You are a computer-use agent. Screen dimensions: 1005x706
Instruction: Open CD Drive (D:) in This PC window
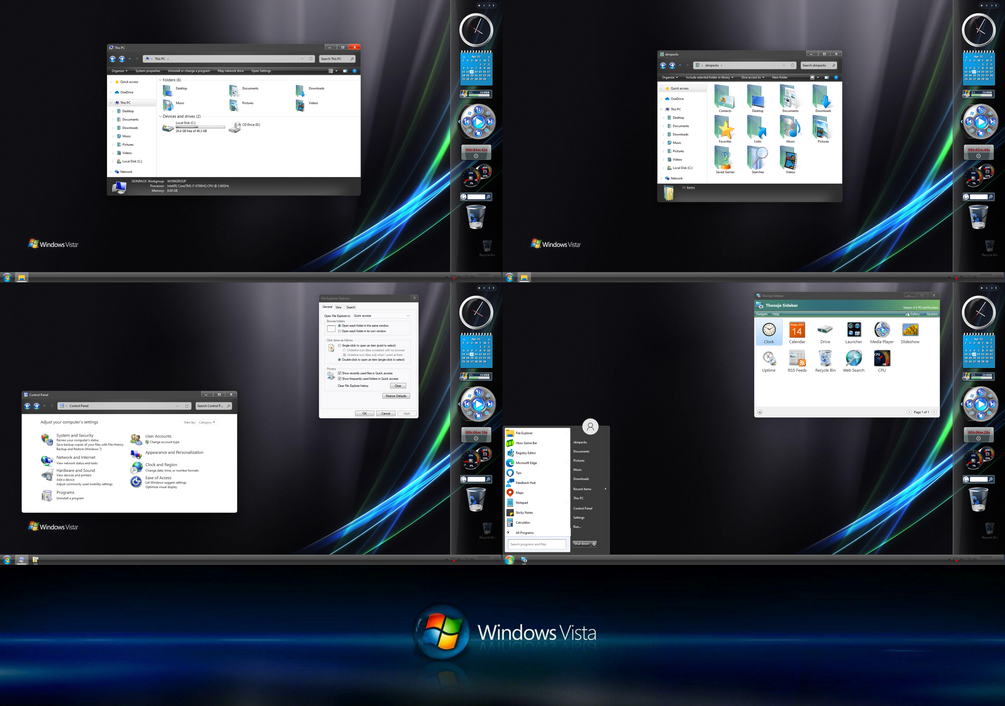[x=245, y=127]
